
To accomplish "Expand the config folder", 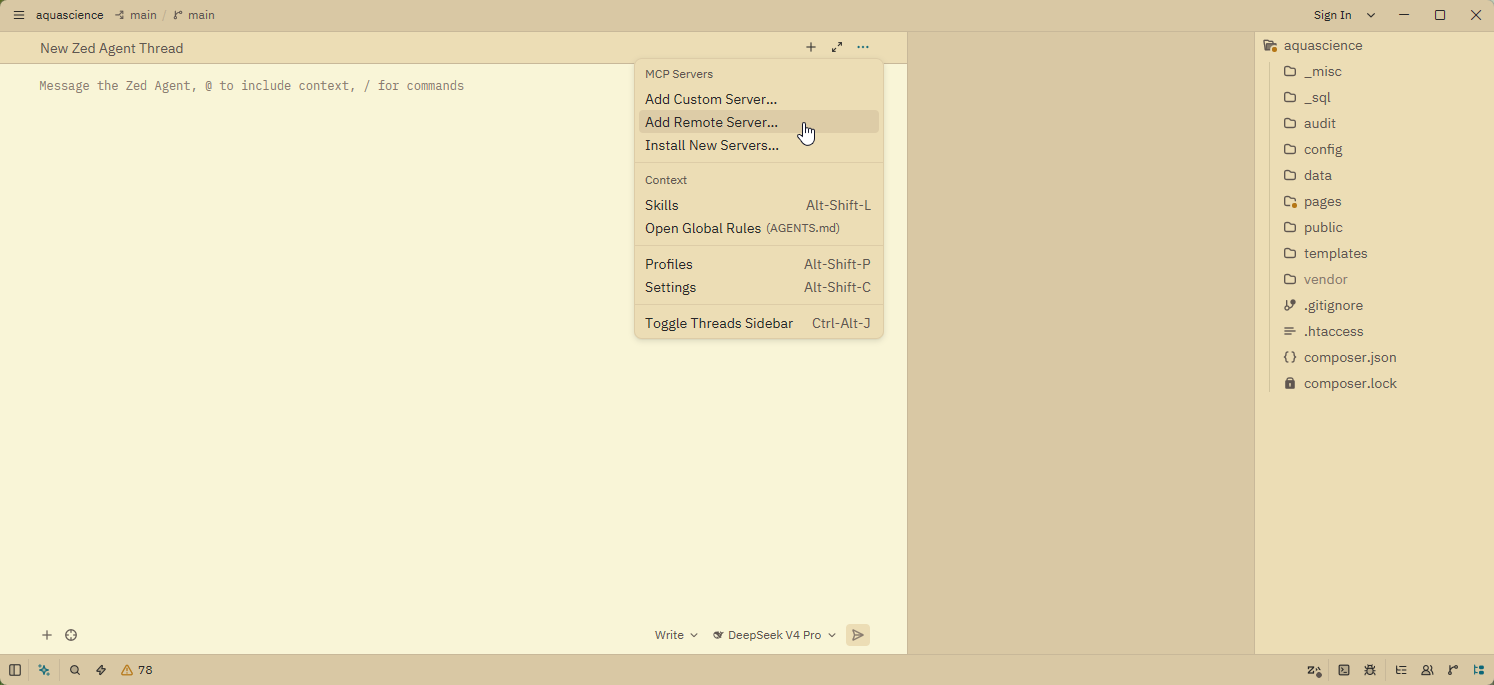I will click(x=1374, y=149).
